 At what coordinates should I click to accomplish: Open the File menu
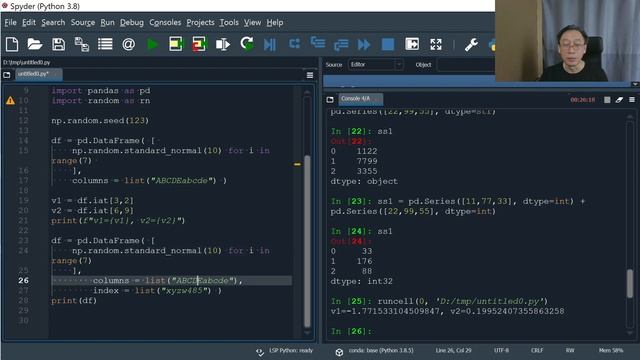(x=10, y=22)
